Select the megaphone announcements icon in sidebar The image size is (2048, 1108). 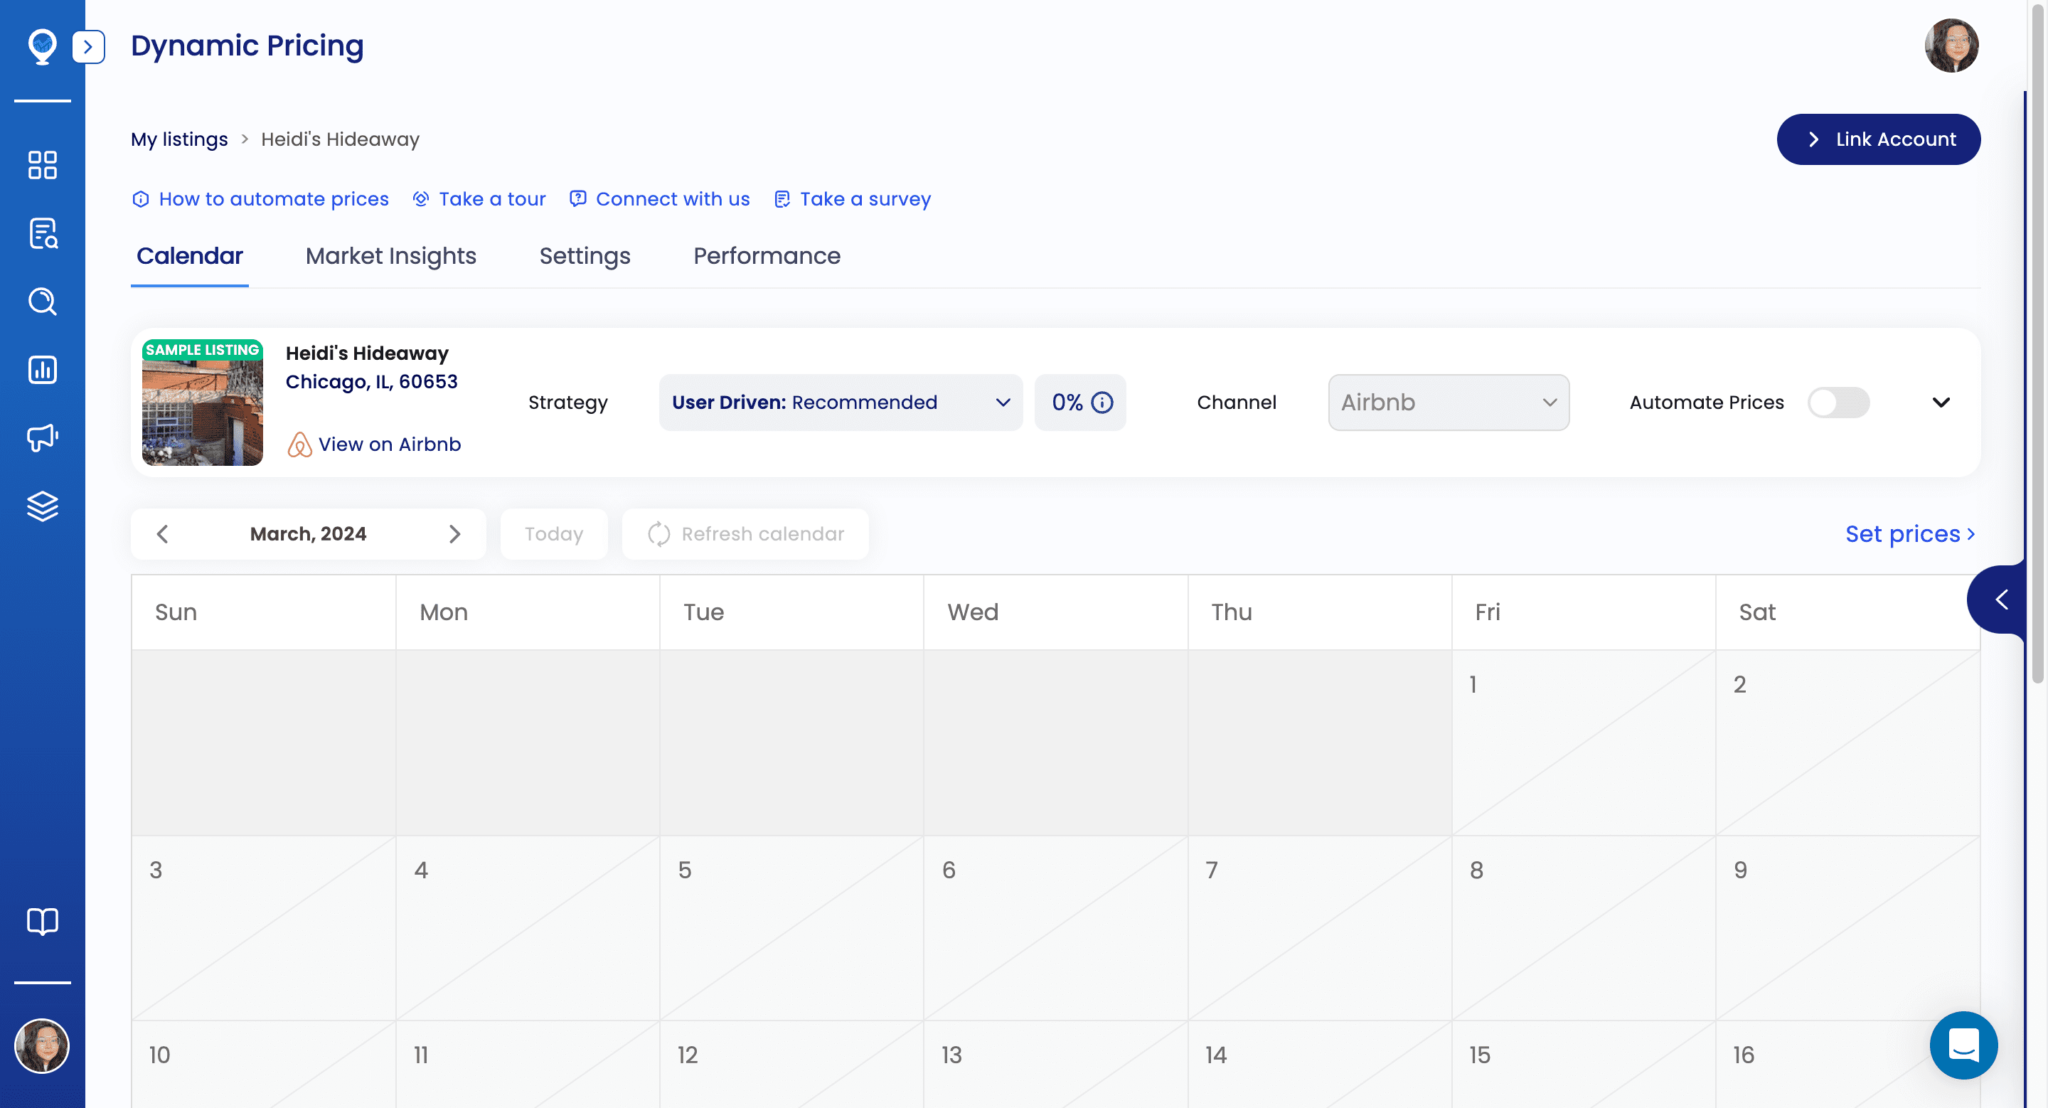42,438
